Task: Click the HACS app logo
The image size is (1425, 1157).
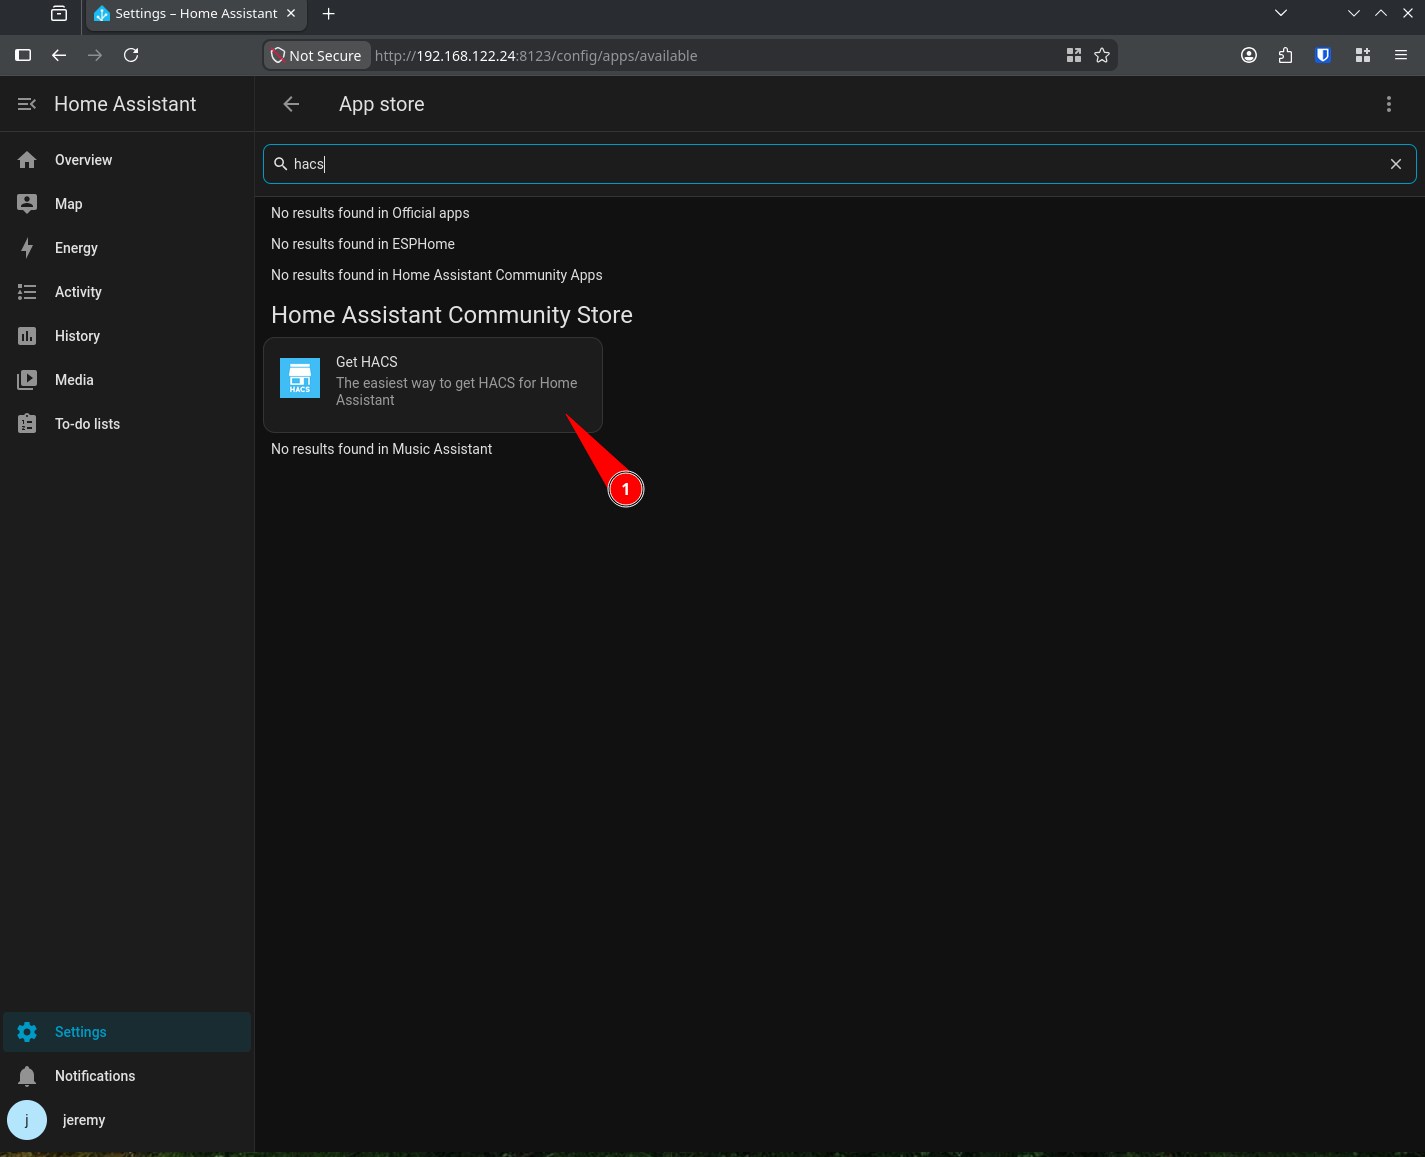Action: pyautogui.click(x=300, y=377)
